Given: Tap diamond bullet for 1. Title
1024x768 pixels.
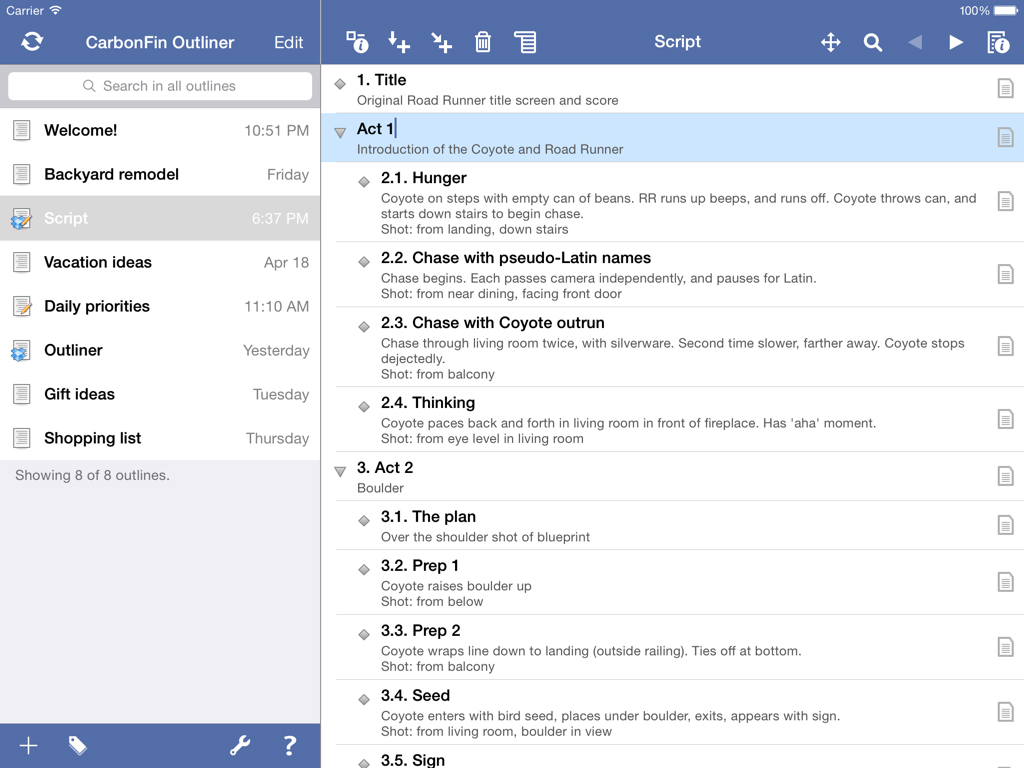Looking at the screenshot, I should (340, 84).
